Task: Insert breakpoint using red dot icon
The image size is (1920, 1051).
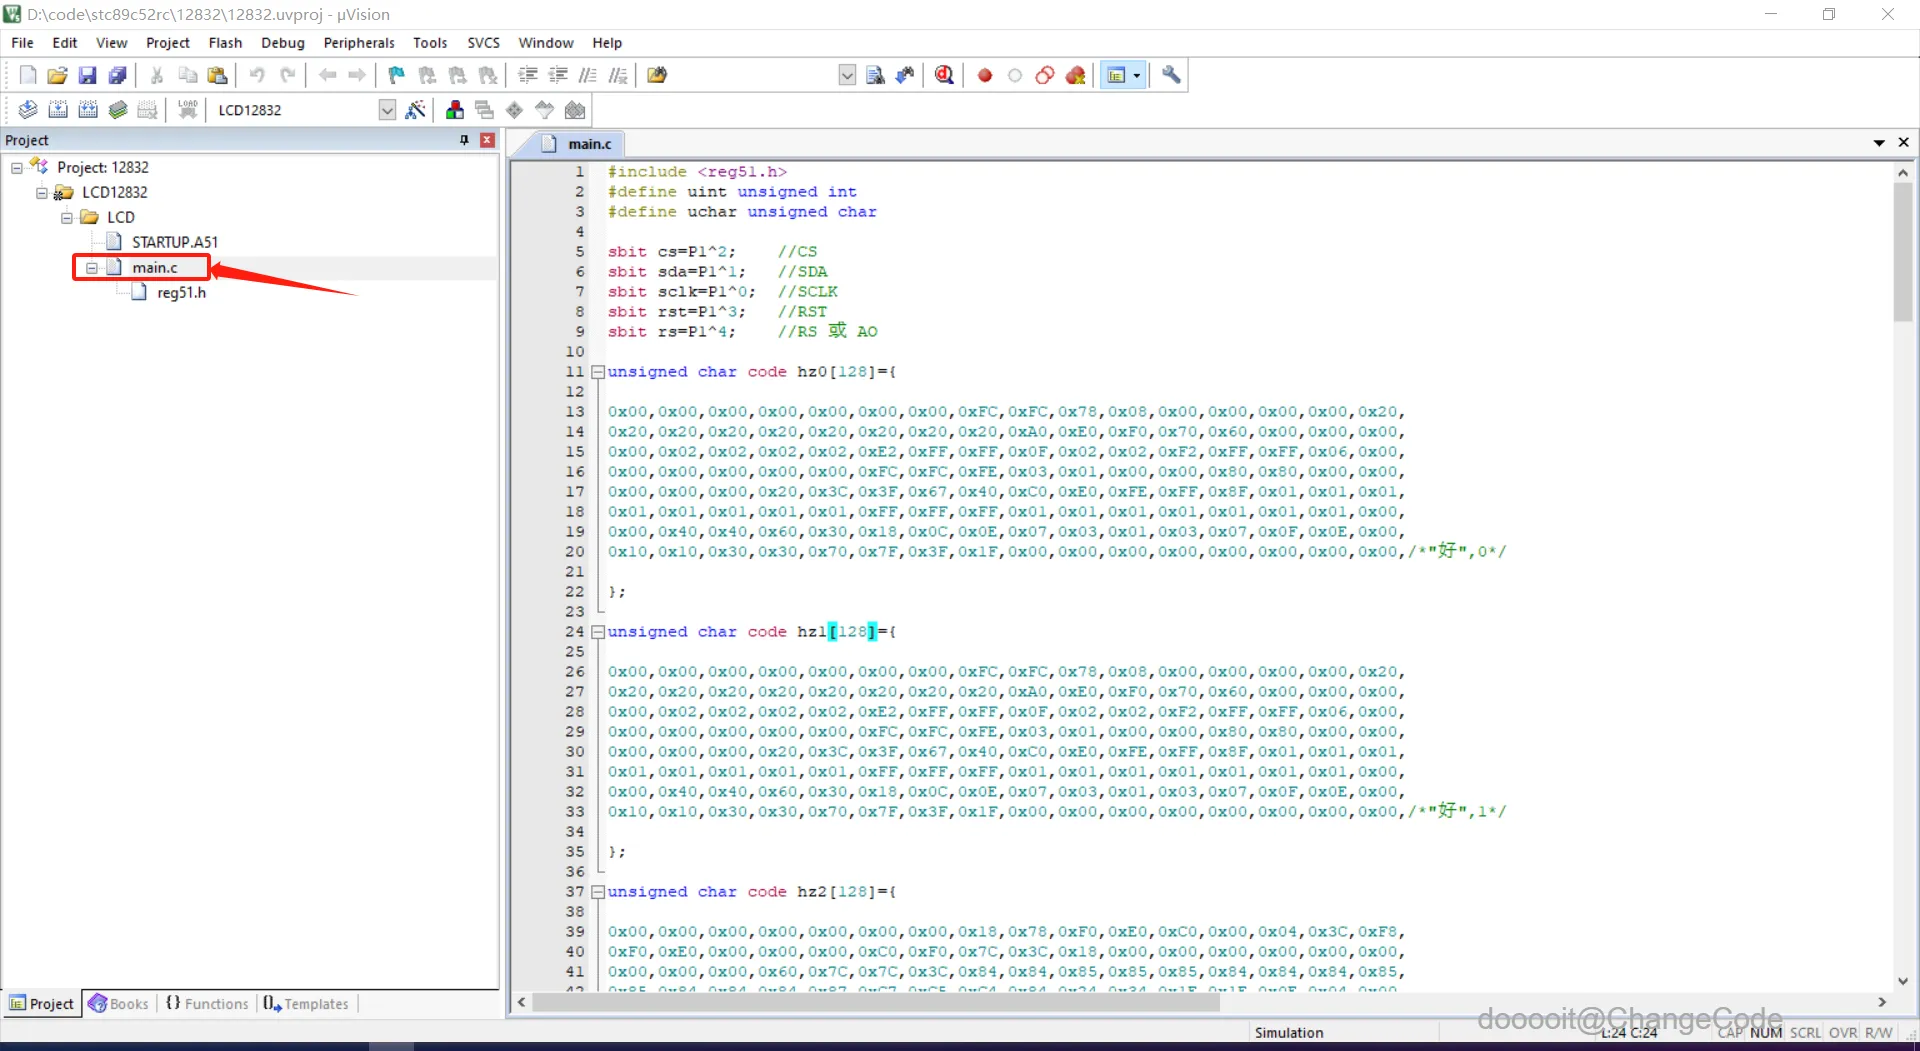Action: point(985,75)
